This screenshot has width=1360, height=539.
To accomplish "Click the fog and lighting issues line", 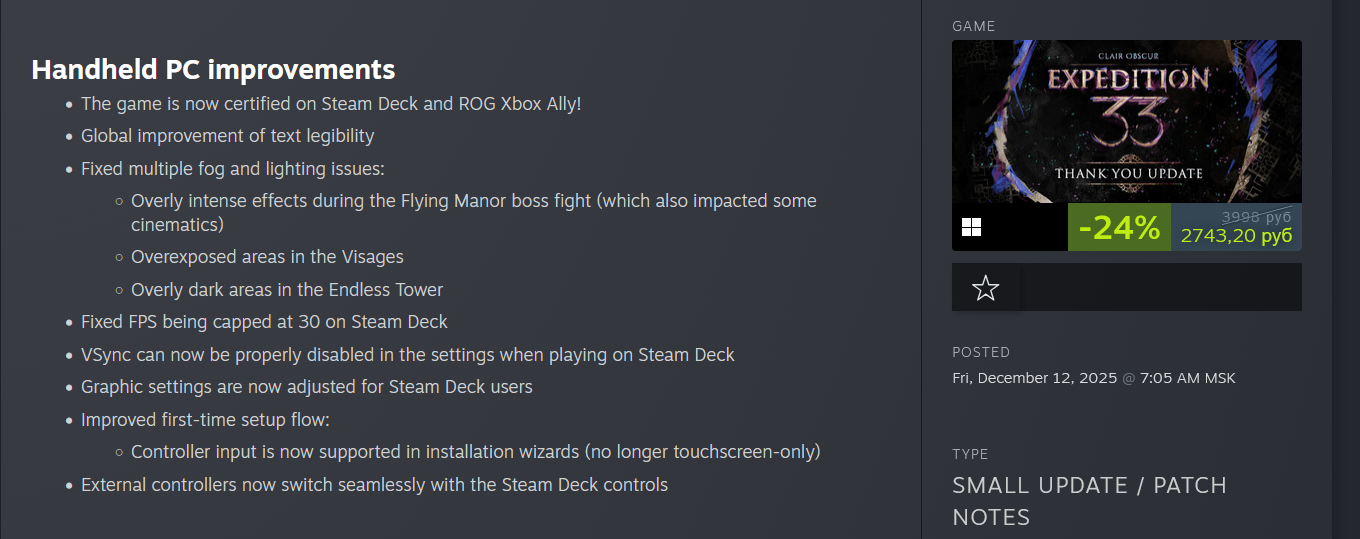I will (232, 169).
